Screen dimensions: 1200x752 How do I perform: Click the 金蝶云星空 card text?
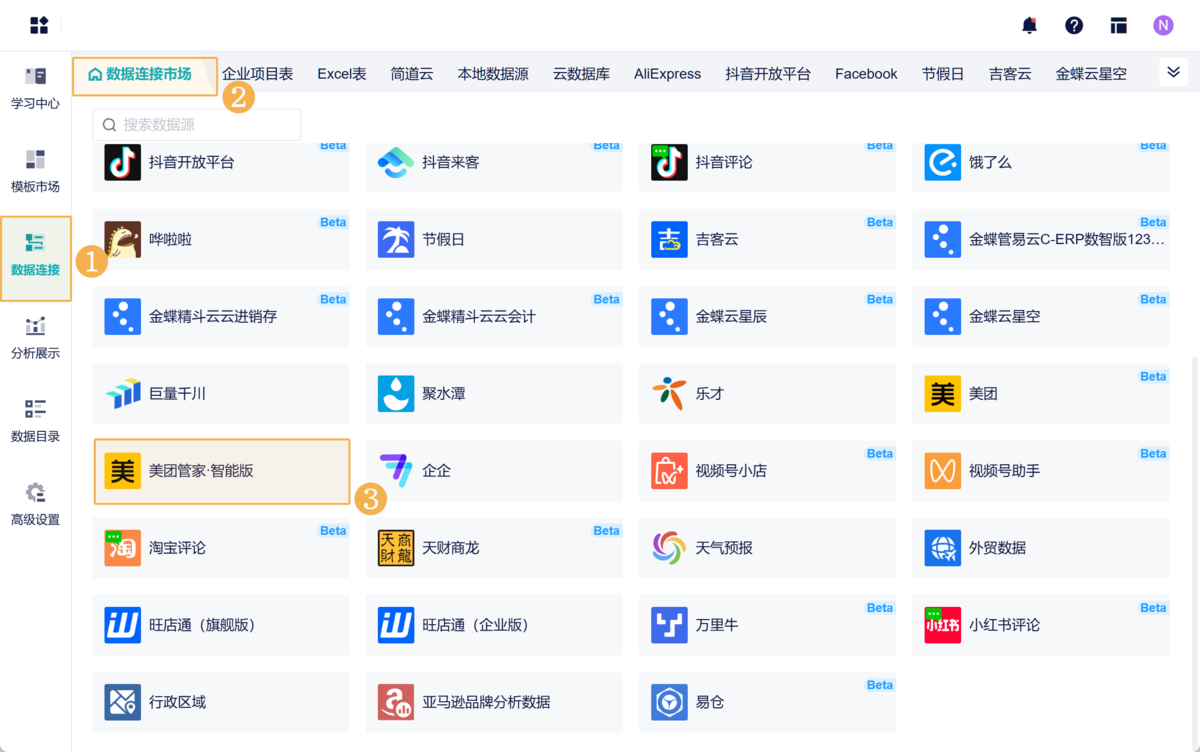pos(1004,317)
